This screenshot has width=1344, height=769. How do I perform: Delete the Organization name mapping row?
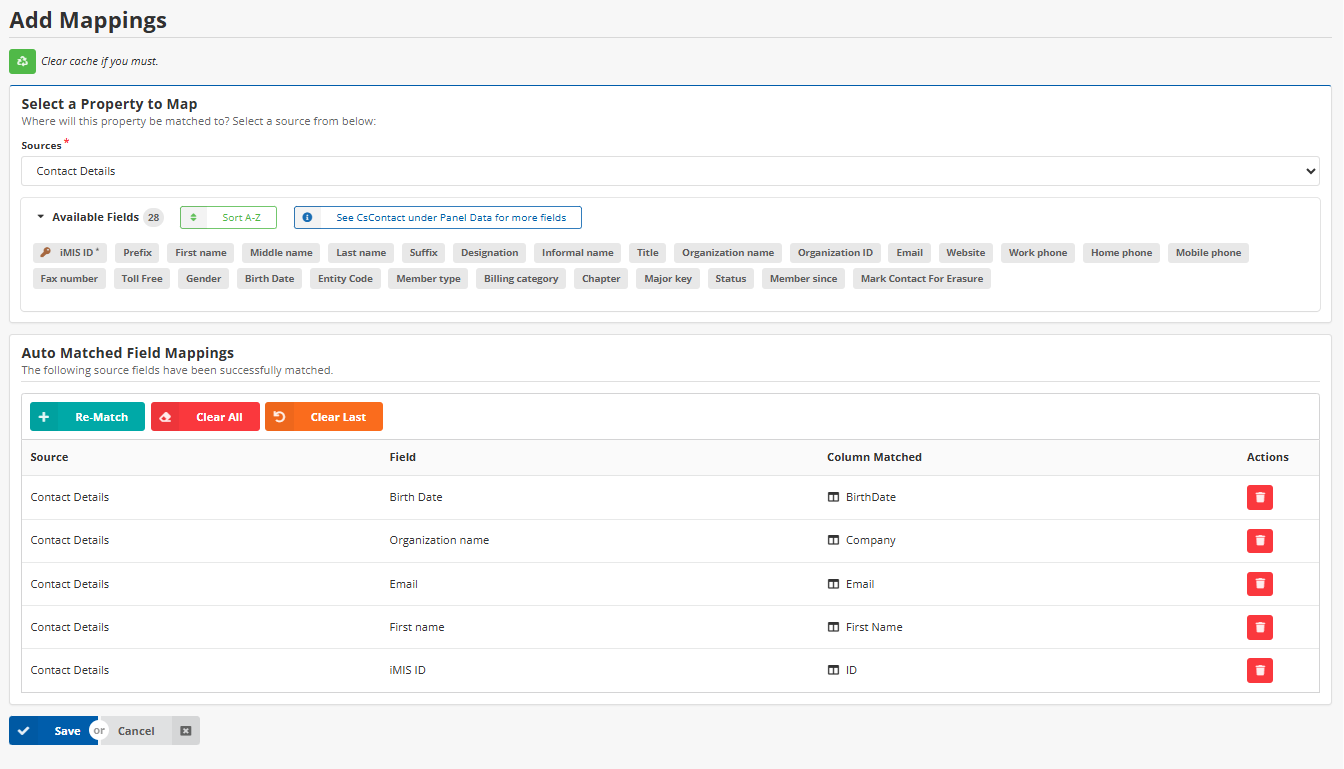(x=1259, y=540)
